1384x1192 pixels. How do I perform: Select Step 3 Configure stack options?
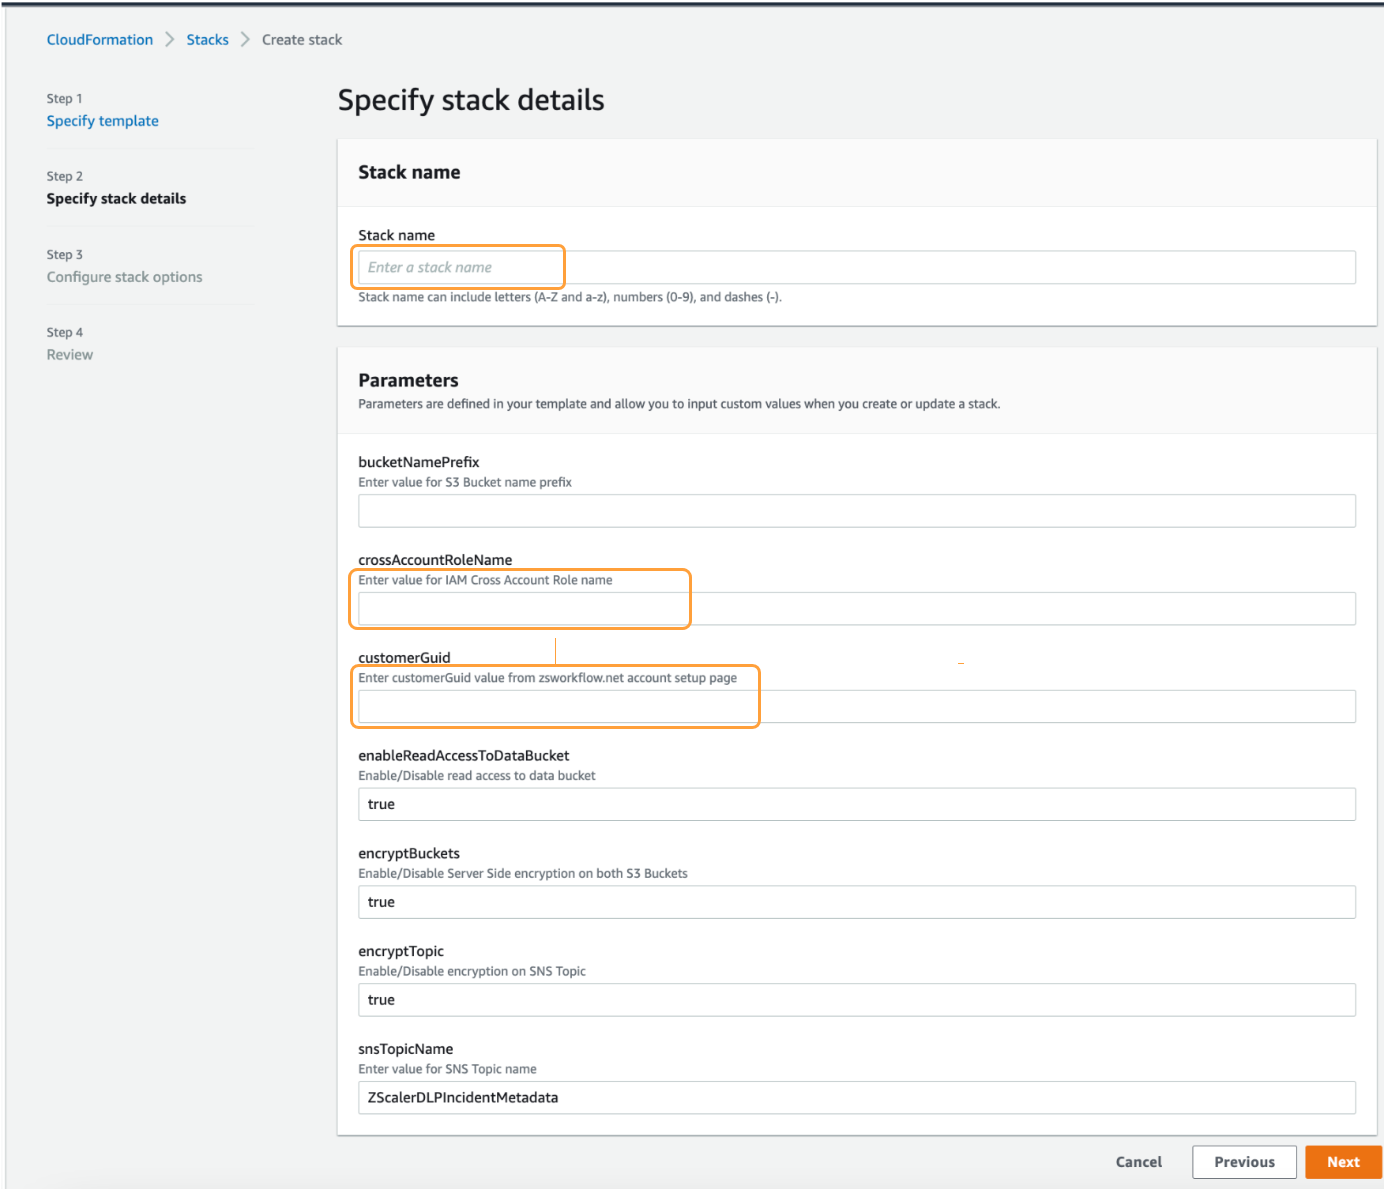click(x=124, y=277)
